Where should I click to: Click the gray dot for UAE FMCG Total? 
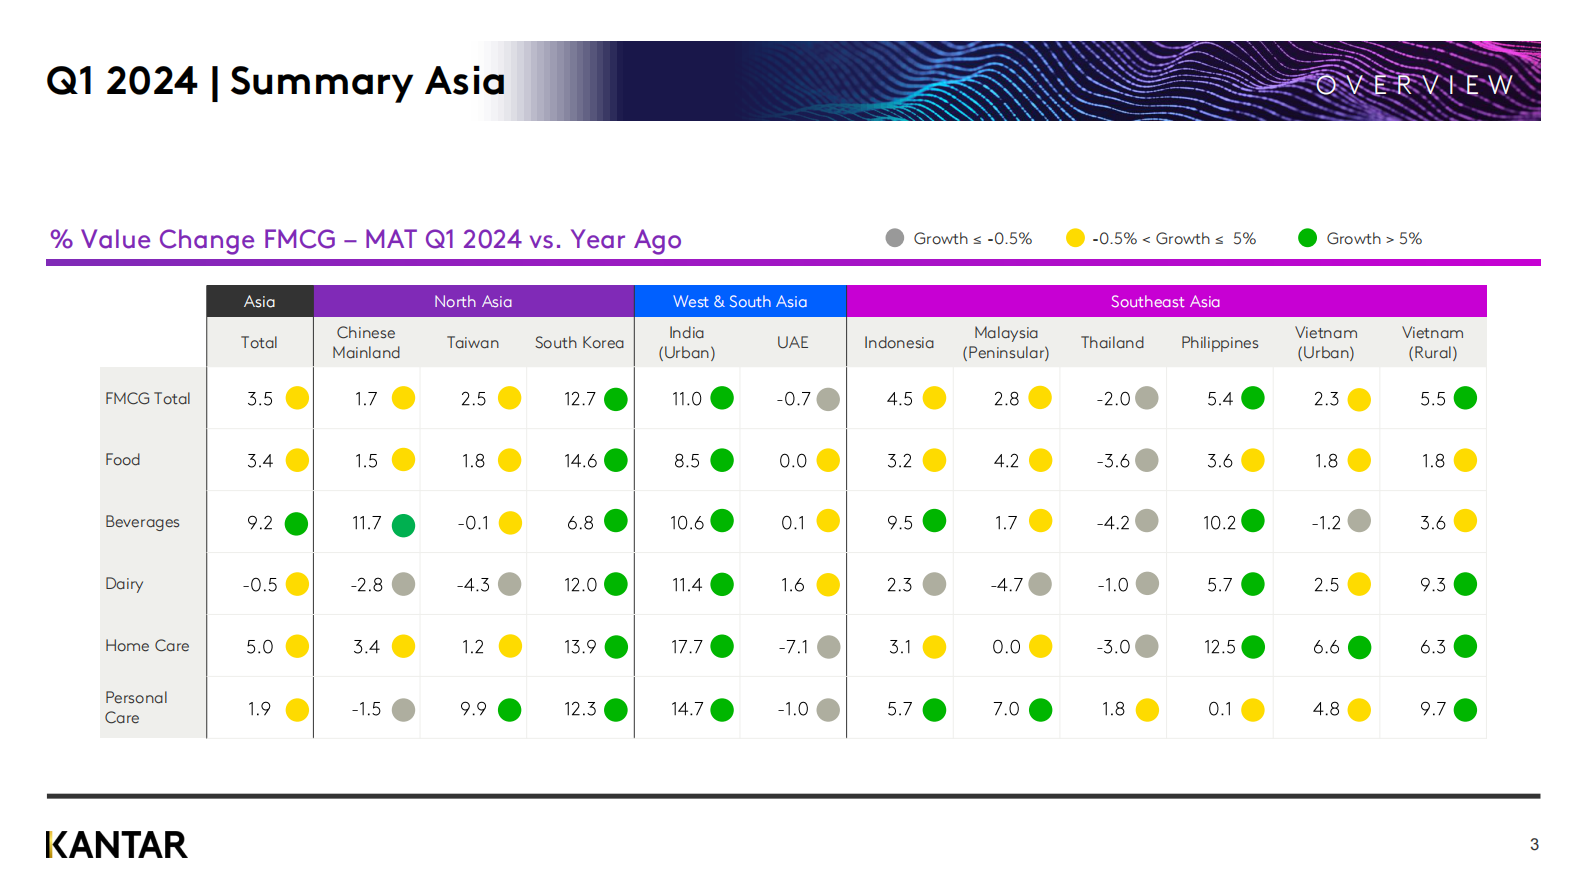(x=828, y=399)
